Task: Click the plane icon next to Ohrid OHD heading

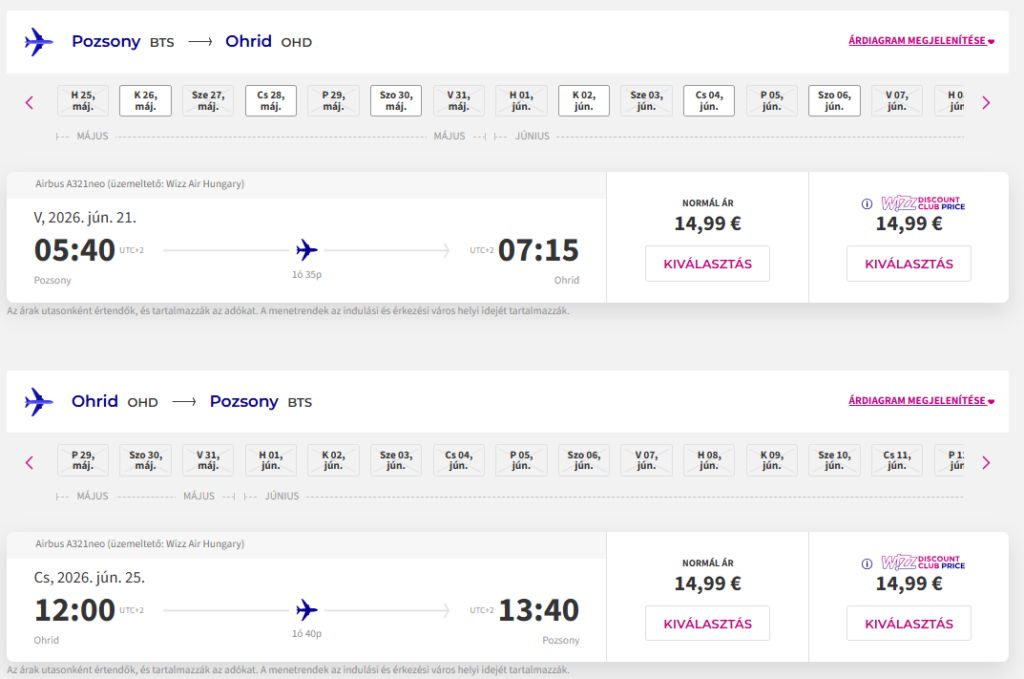Action: click(x=38, y=402)
